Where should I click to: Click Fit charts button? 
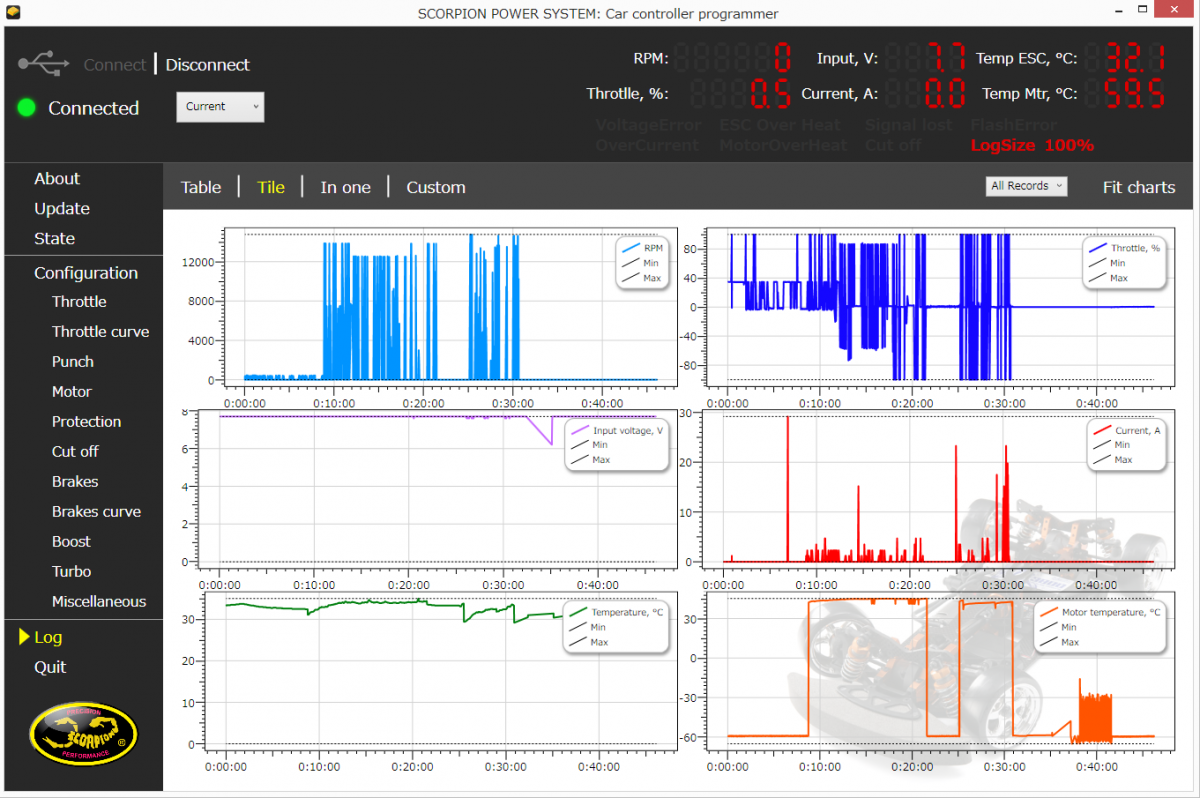pyautogui.click(x=1139, y=187)
